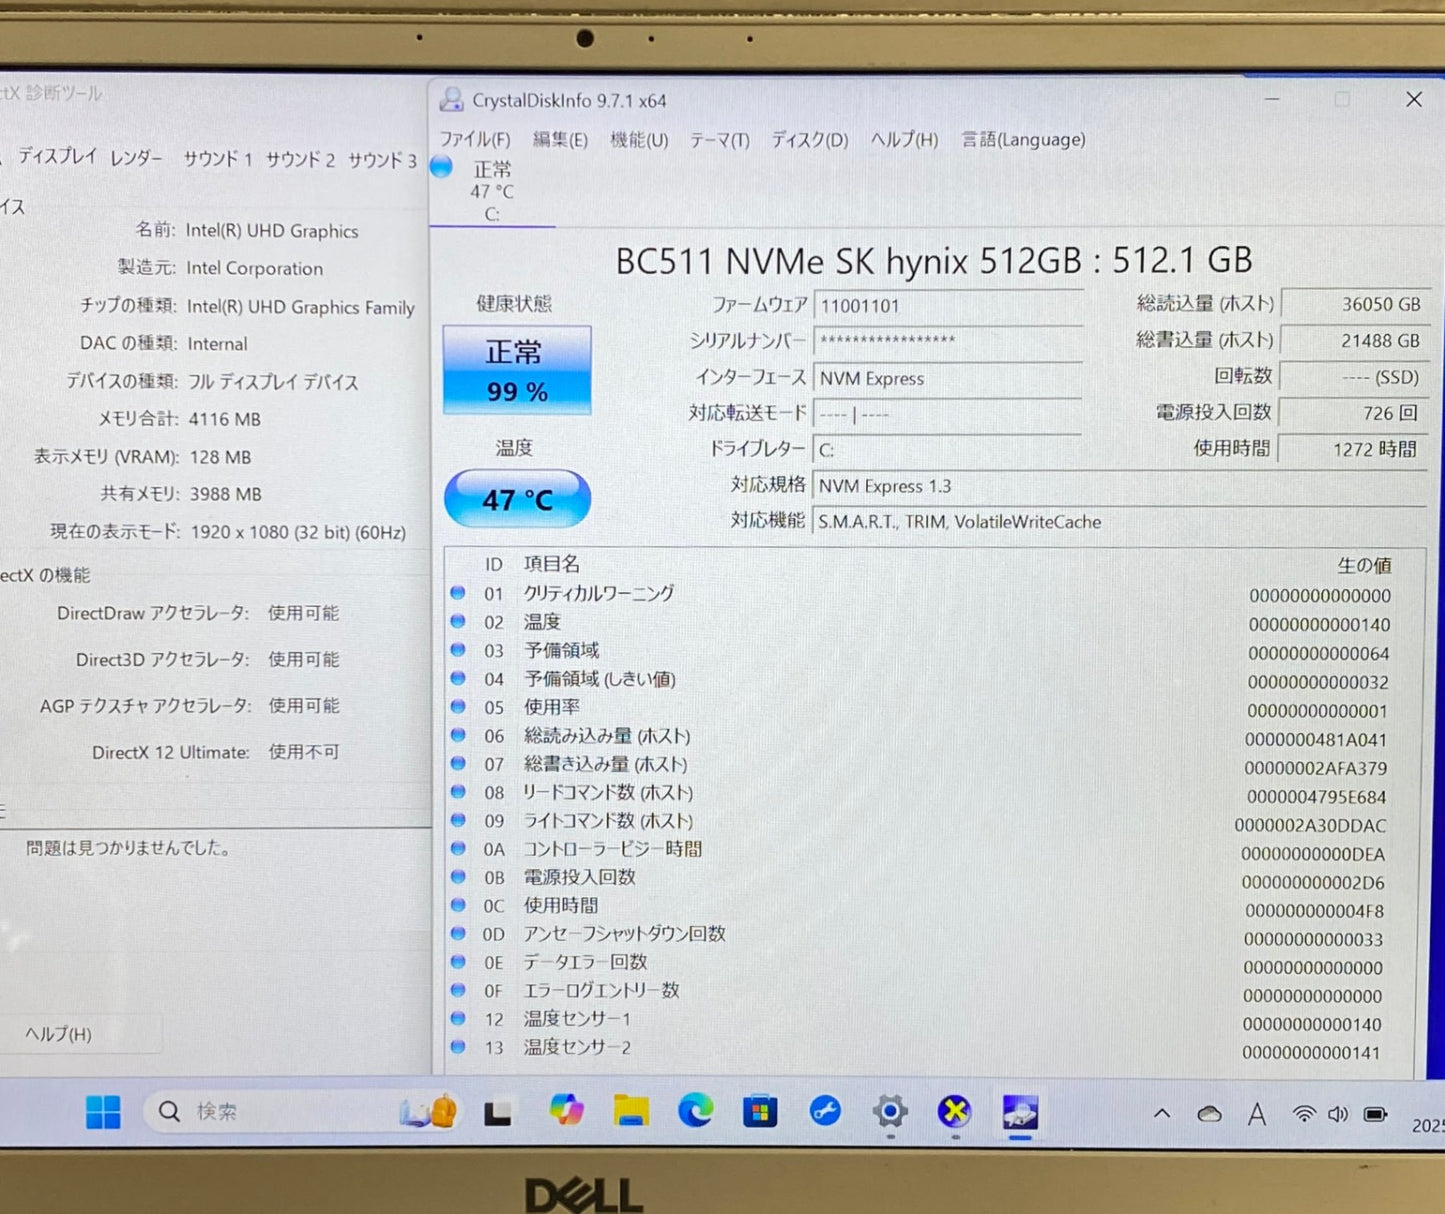Click the blue status dot next to 使用率 row
The height and width of the screenshot is (1214, 1445).
458,707
